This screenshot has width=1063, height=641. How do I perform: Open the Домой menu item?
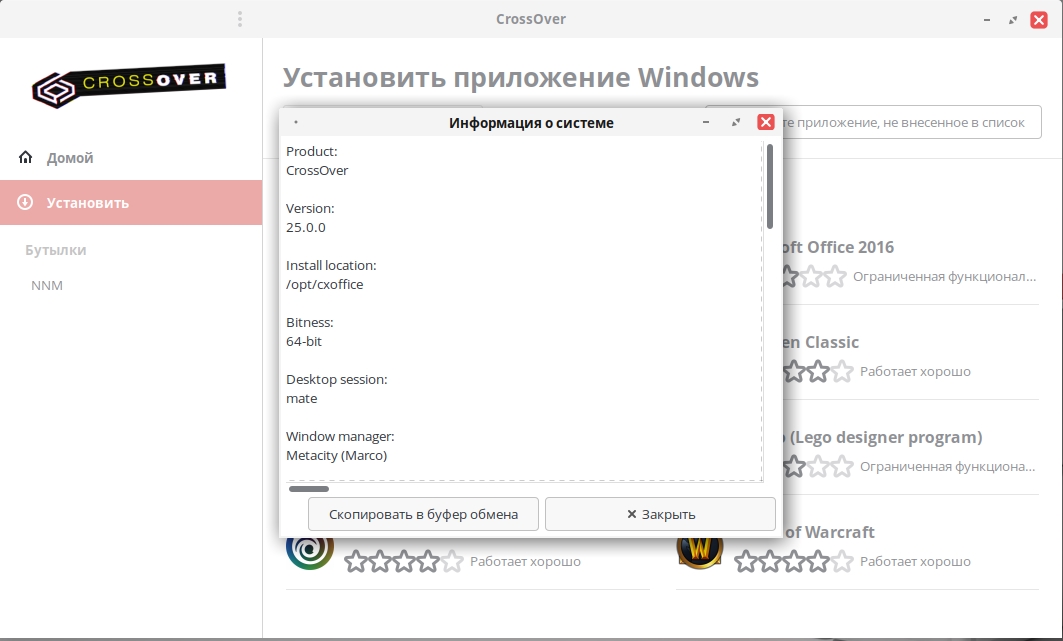(70, 158)
